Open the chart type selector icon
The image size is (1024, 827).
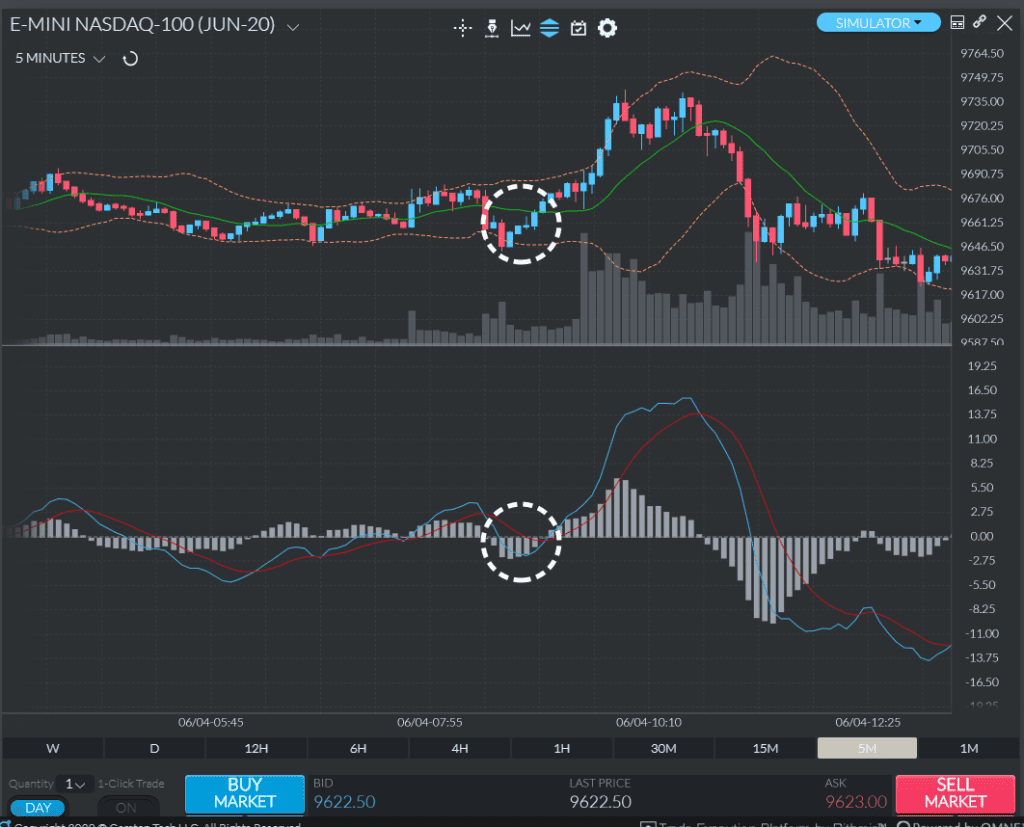click(x=520, y=27)
